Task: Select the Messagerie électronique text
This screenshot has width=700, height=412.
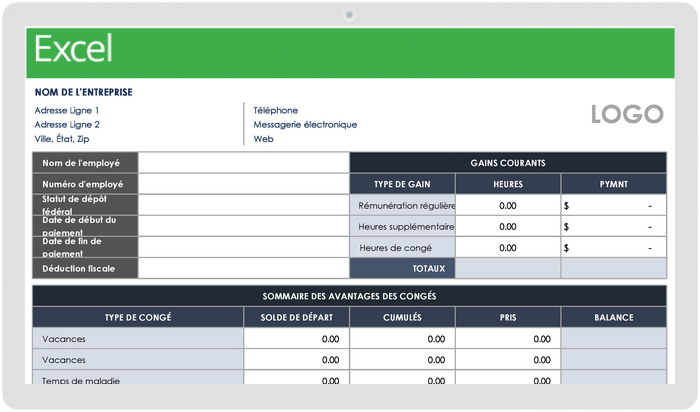Action: click(x=305, y=125)
